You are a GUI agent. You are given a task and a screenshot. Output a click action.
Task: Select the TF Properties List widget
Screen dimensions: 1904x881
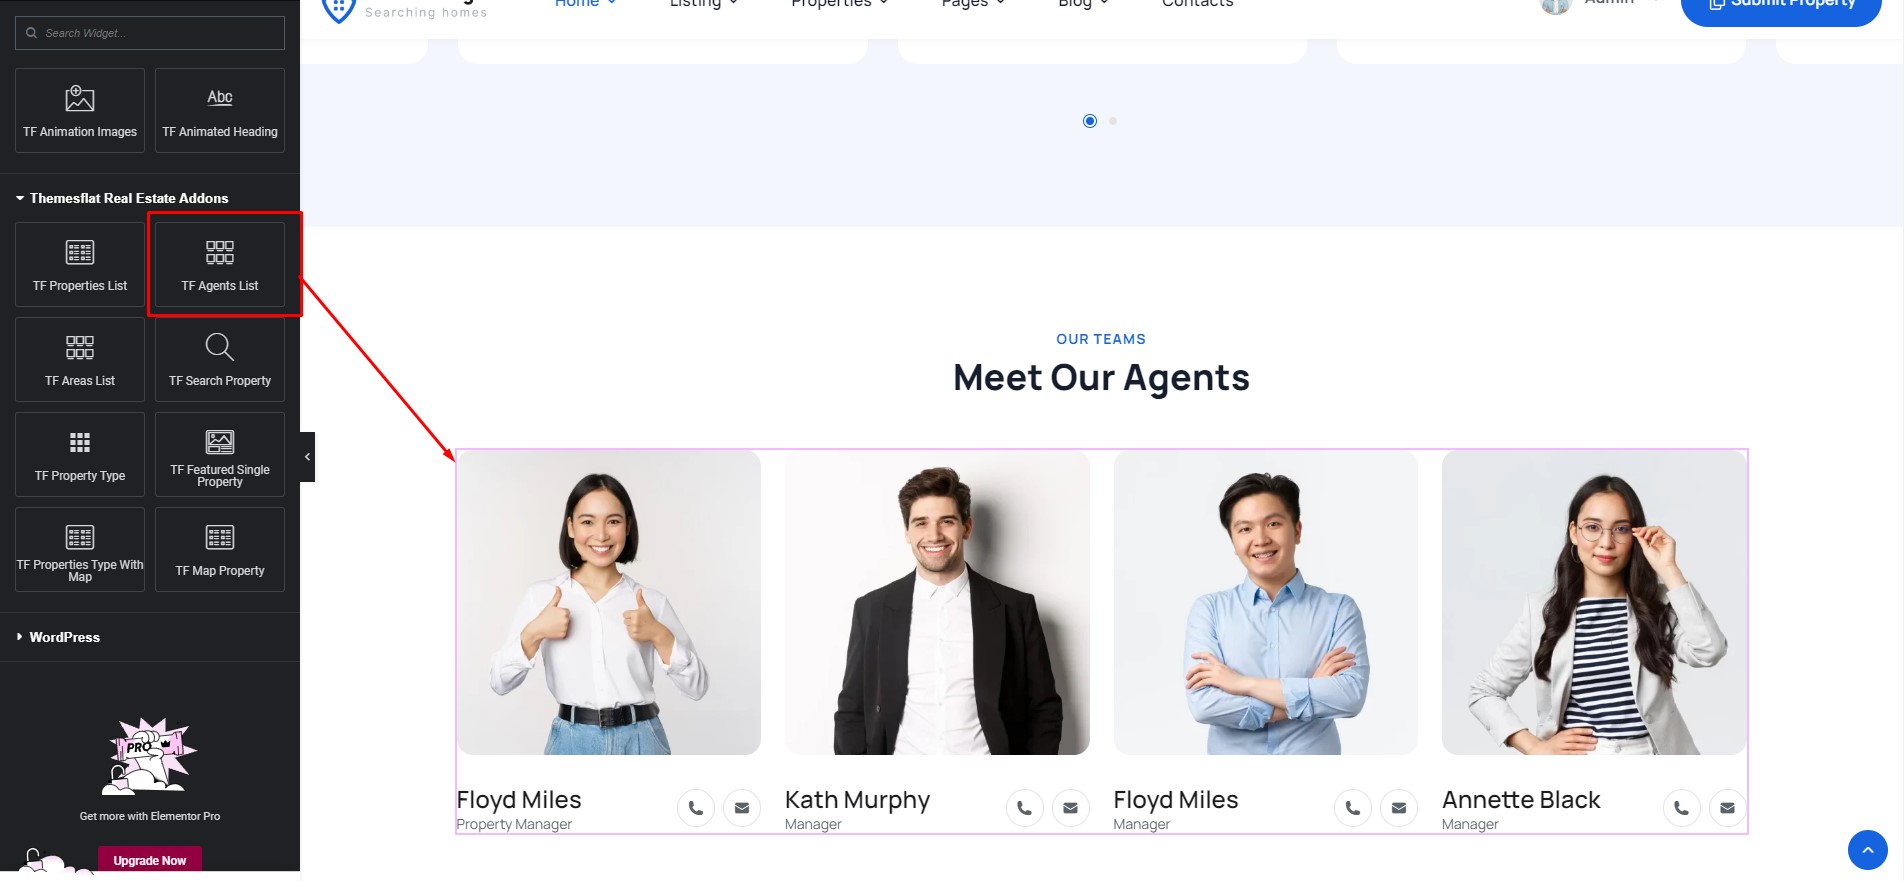tap(80, 264)
